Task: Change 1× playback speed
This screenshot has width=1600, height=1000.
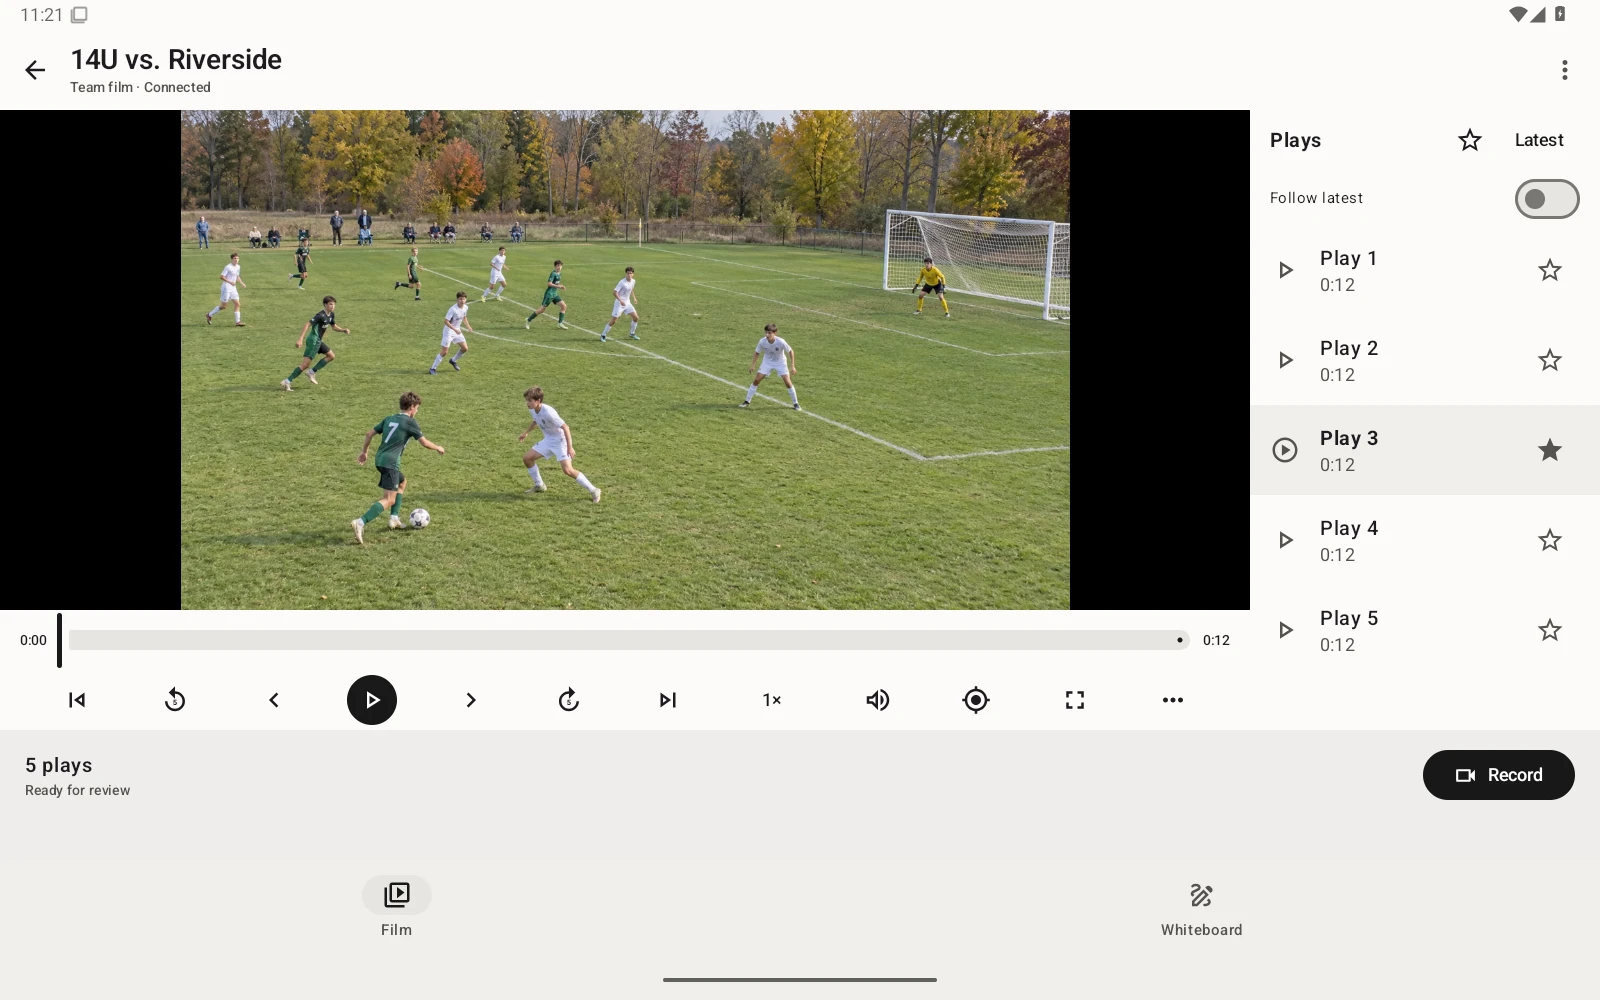Action: 772,700
